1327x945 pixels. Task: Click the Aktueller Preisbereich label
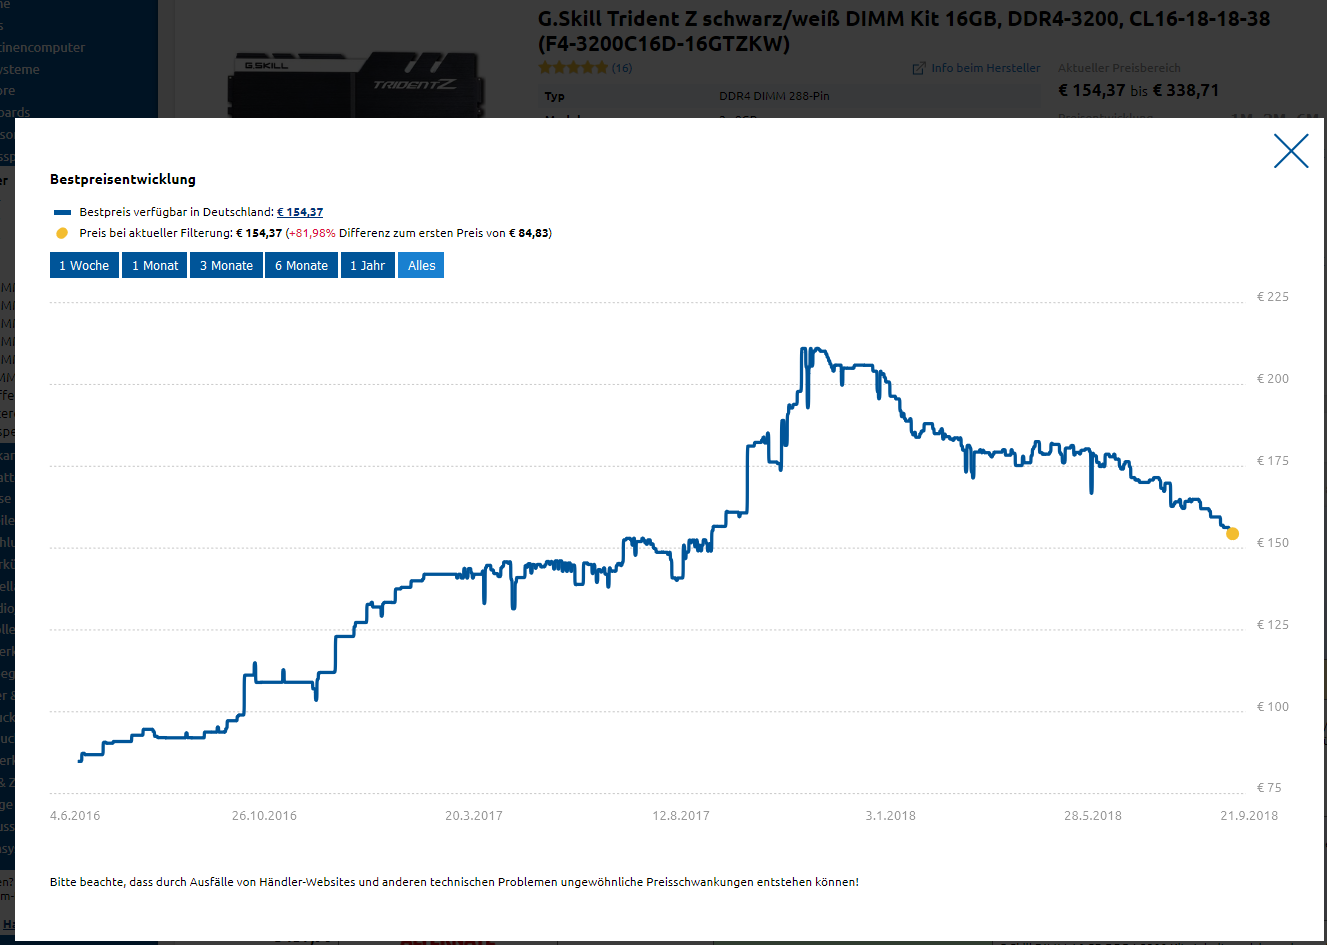click(1119, 68)
